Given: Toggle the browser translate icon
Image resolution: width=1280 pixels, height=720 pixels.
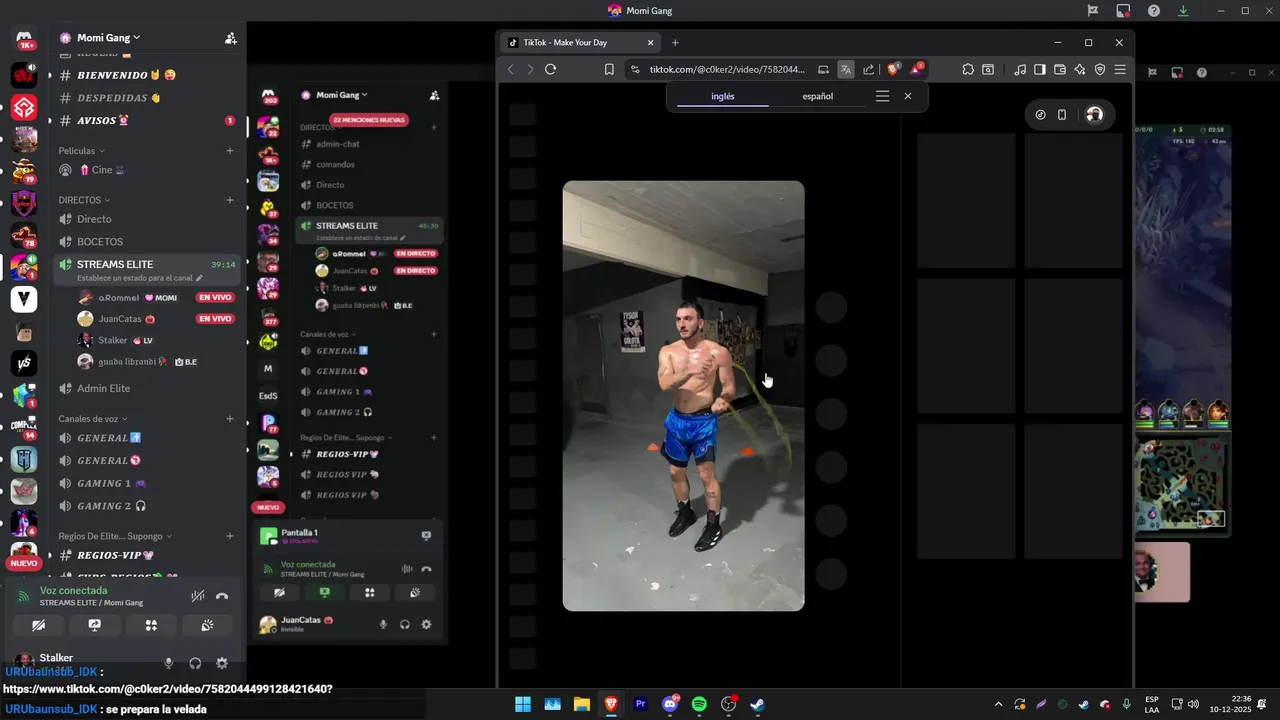Looking at the screenshot, I should 846,69.
